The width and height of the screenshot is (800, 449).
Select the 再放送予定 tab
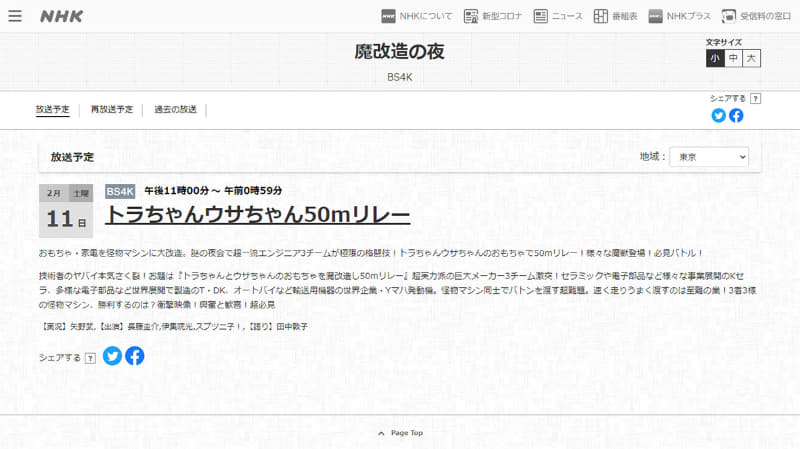coord(112,109)
